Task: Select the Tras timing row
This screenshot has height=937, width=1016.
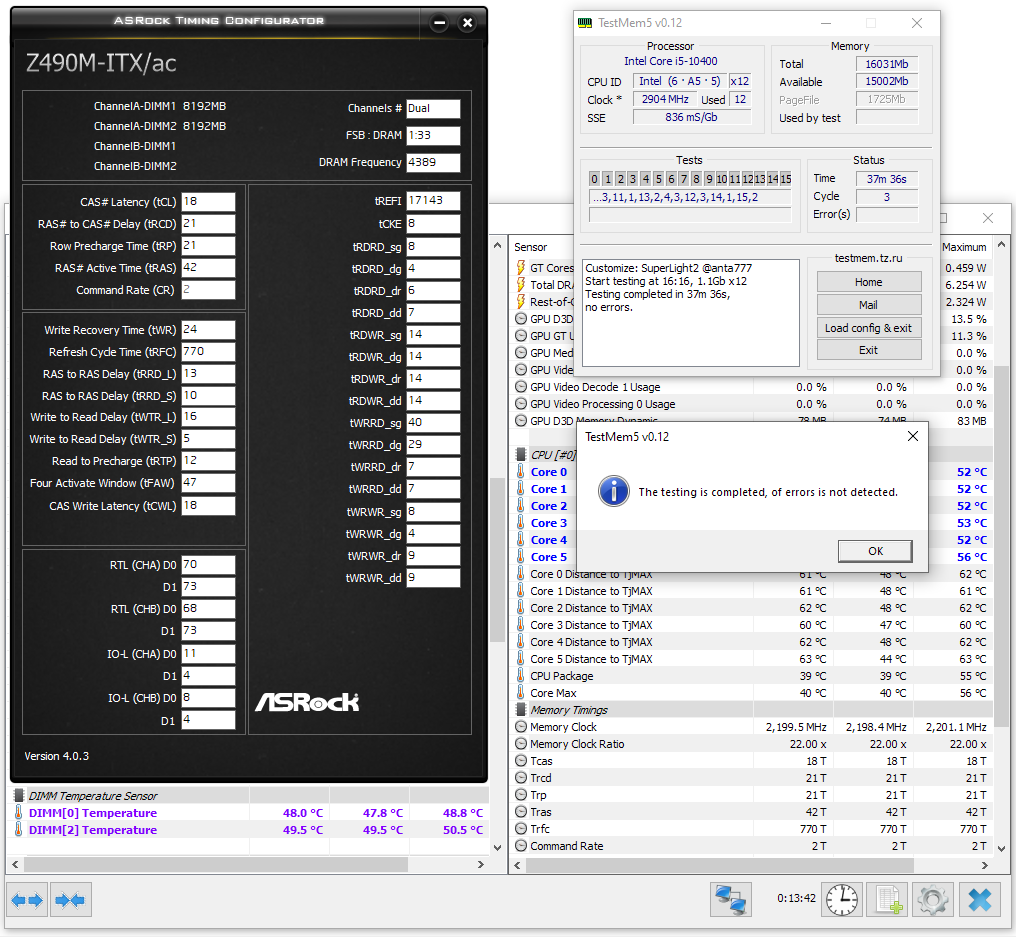Action: pos(752,812)
